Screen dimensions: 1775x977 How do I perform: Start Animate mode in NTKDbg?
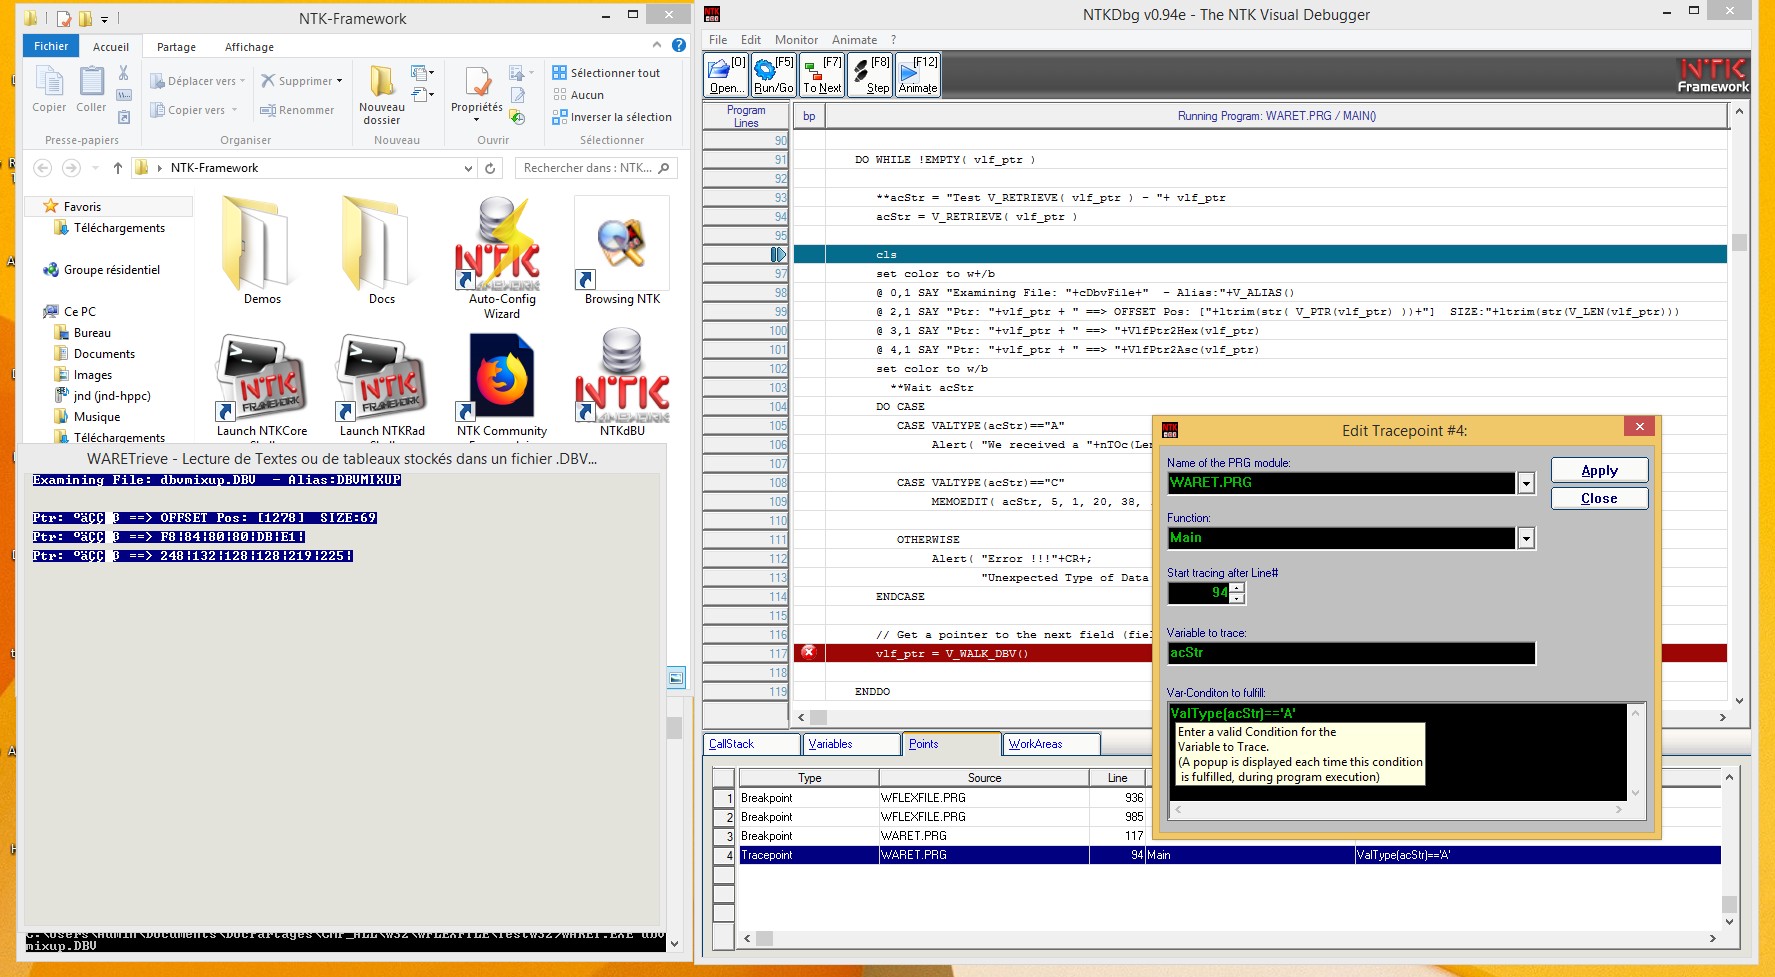coord(918,75)
